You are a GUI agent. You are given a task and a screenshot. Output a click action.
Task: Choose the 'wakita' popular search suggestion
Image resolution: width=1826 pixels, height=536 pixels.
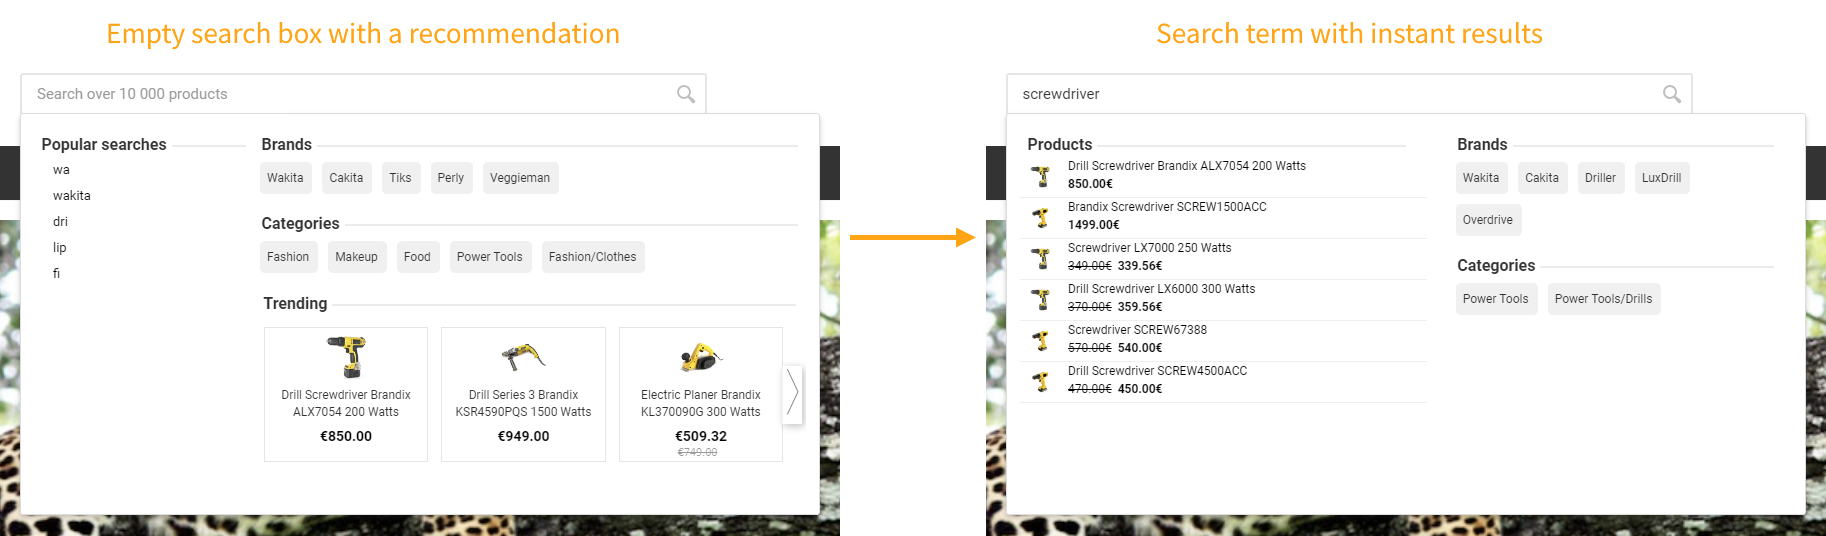click(x=72, y=196)
